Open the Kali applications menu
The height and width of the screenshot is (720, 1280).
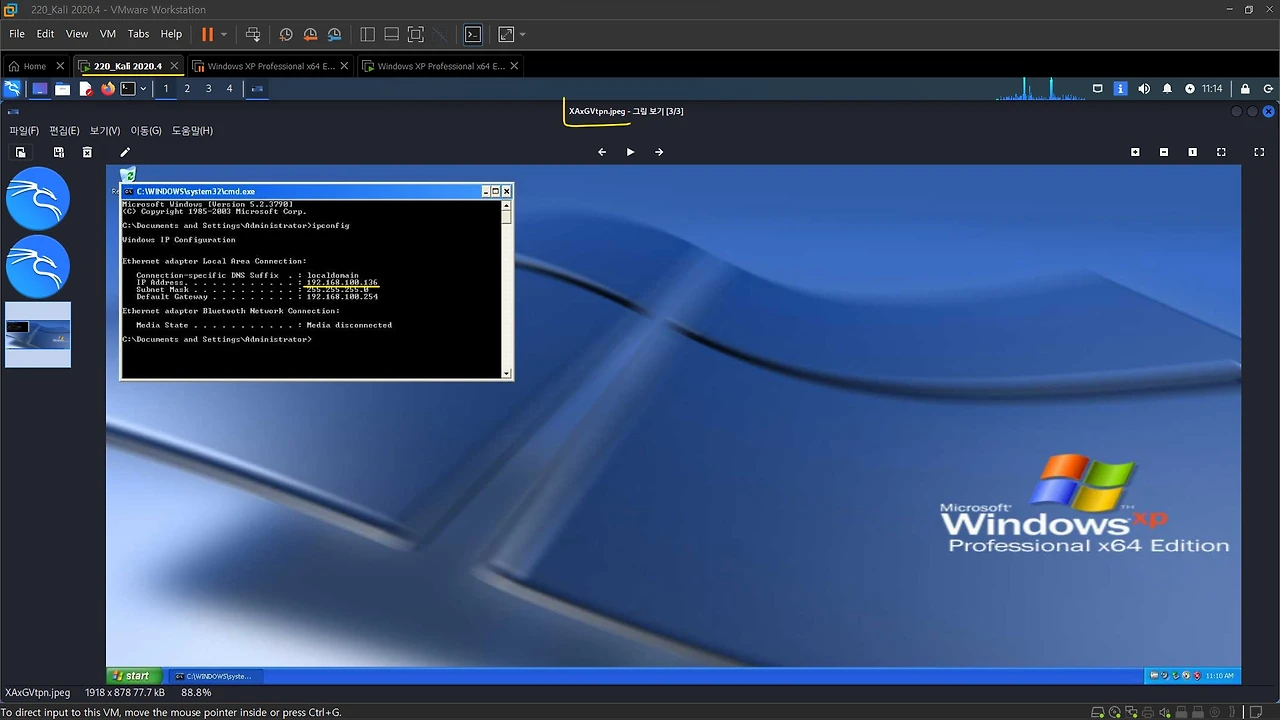pos(12,88)
